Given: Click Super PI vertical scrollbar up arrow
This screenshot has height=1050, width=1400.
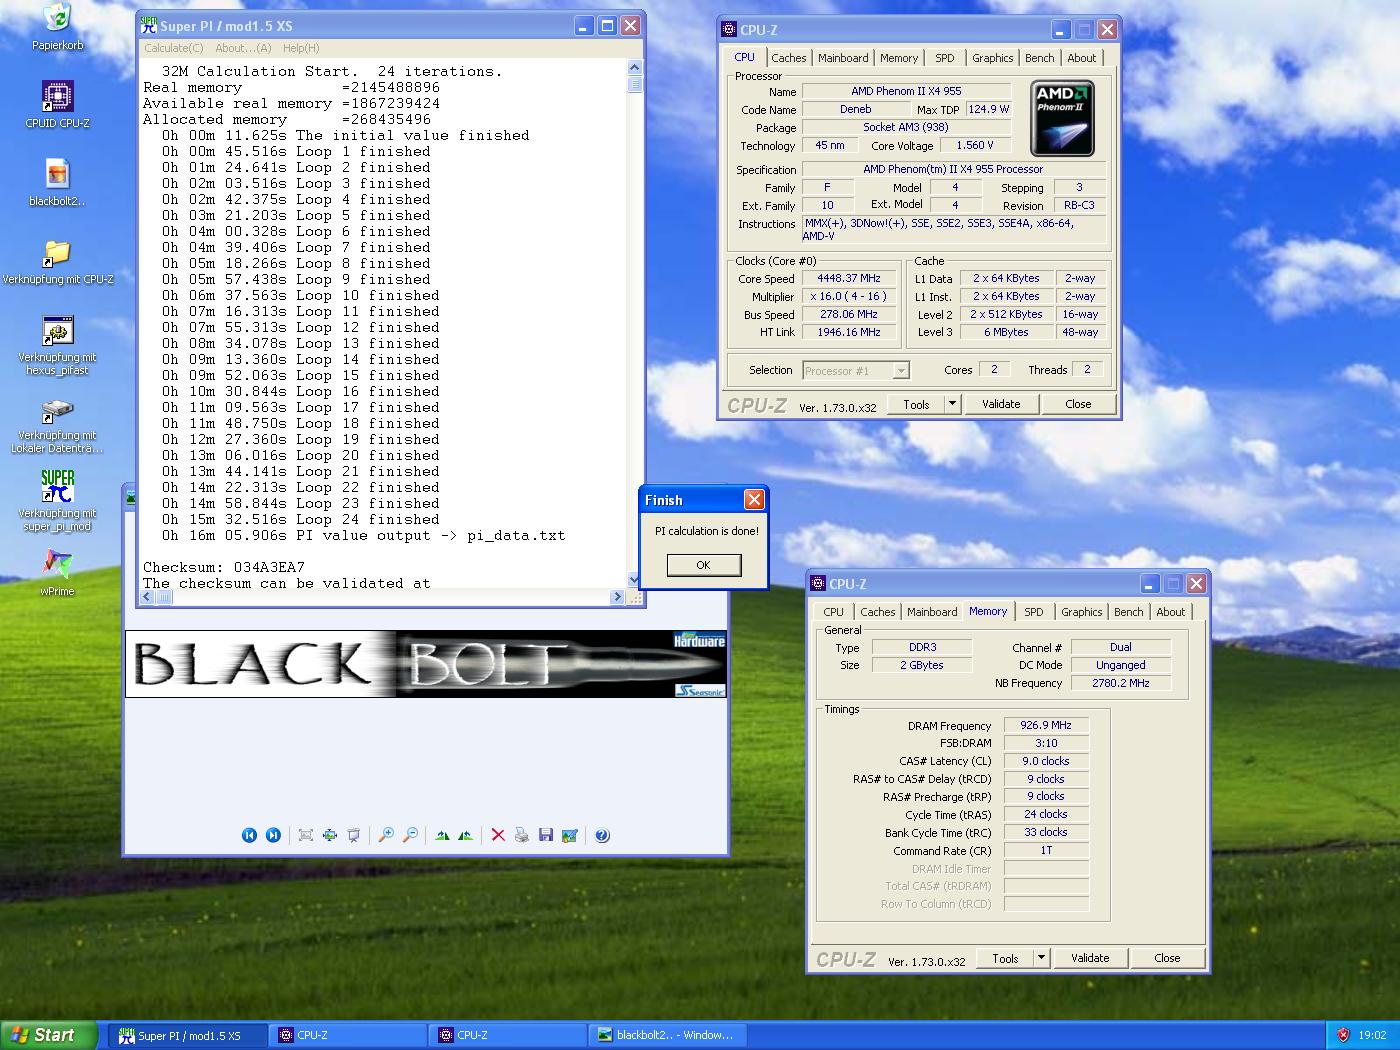Looking at the screenshot, I should click(x=633, y=67).
